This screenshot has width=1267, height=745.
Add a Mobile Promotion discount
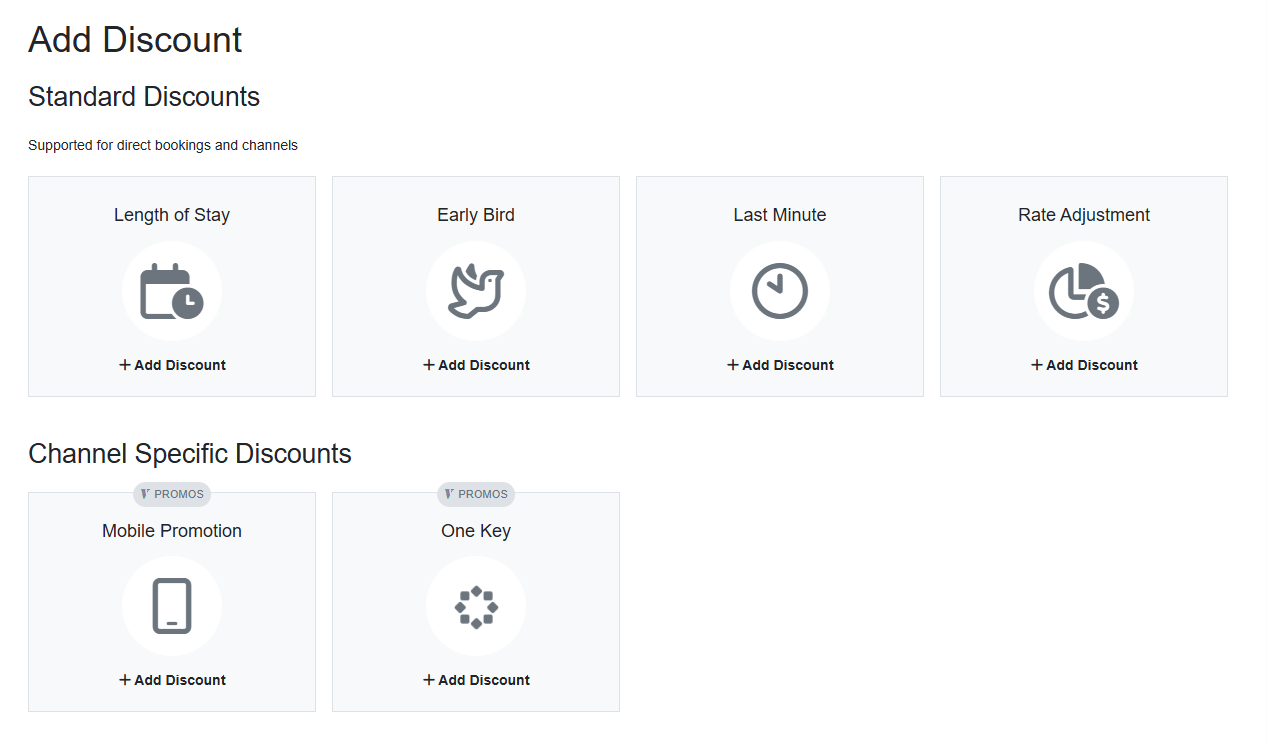pos(172,680)
